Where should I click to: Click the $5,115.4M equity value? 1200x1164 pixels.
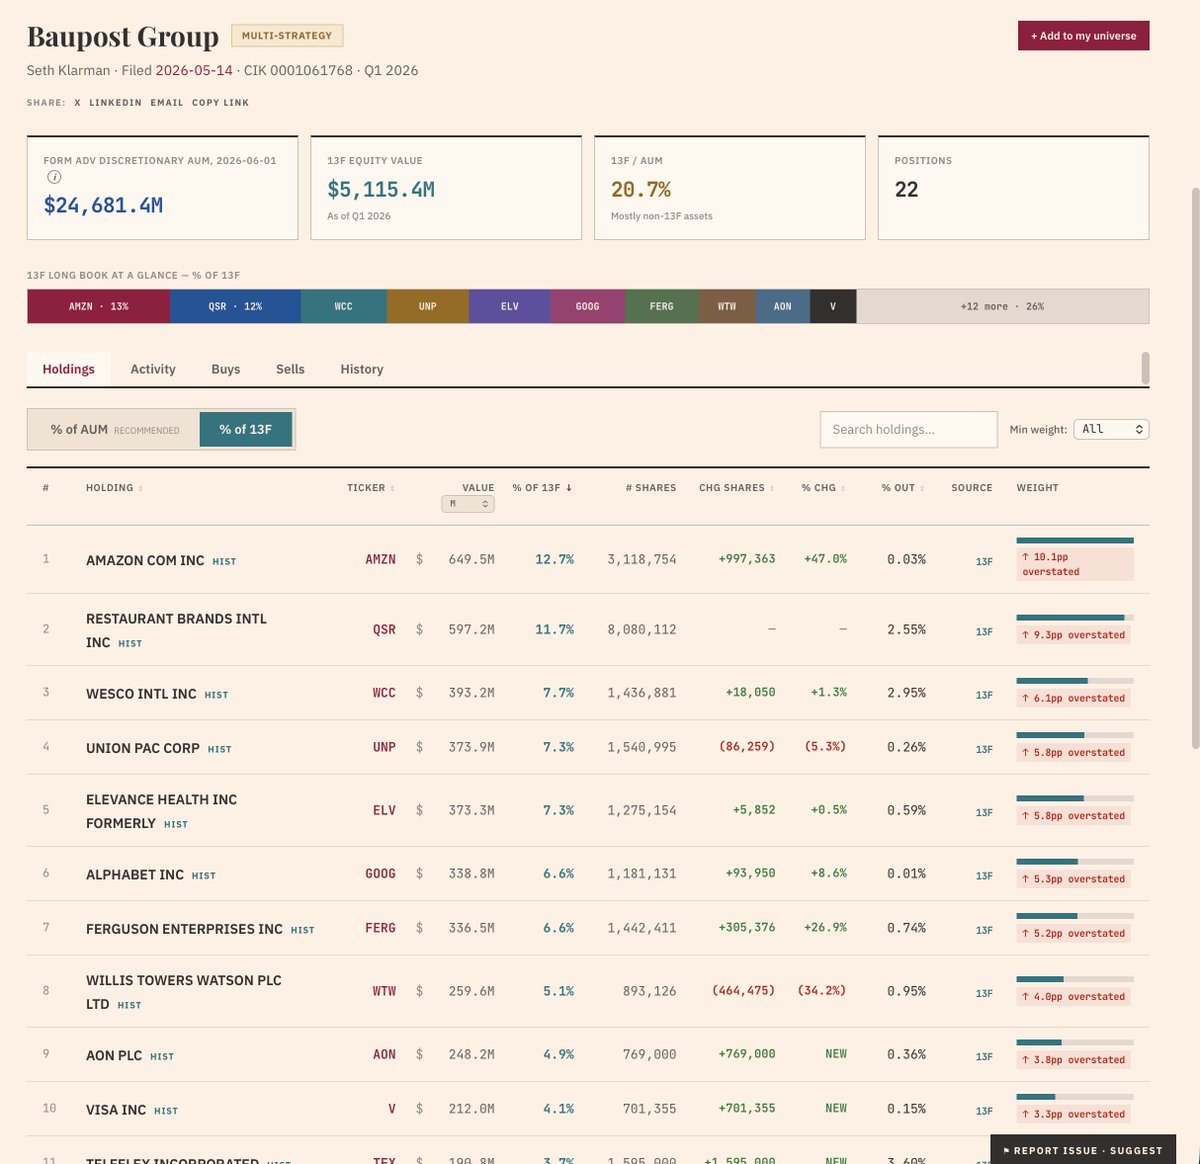pos(381,189)
